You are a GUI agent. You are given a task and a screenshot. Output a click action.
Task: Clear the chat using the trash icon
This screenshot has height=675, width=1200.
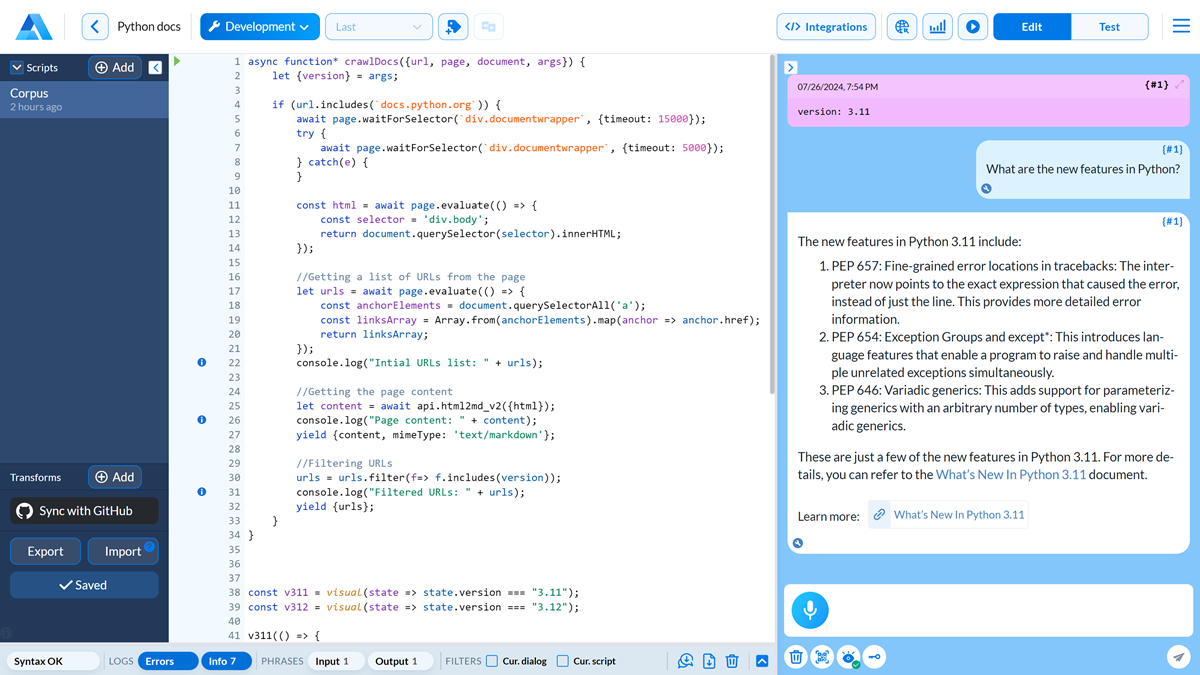click(795, 657)
